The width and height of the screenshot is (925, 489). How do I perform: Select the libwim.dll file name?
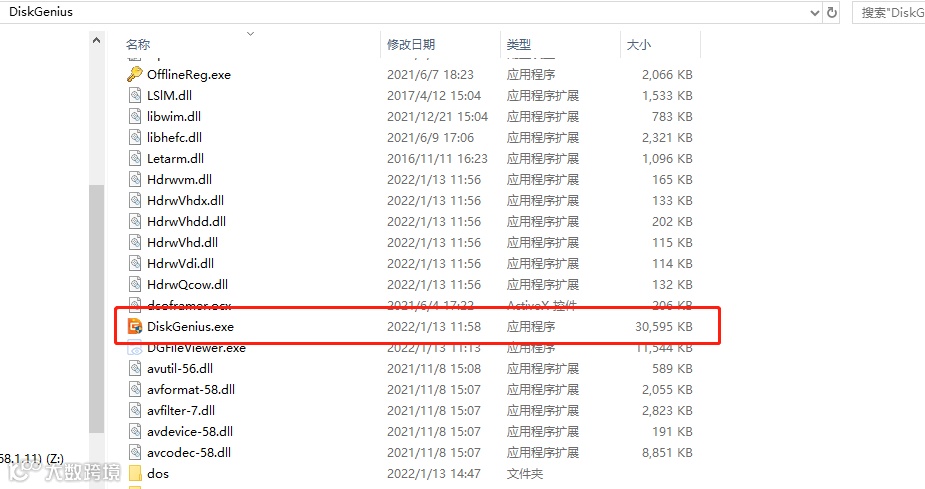point(174,116)
